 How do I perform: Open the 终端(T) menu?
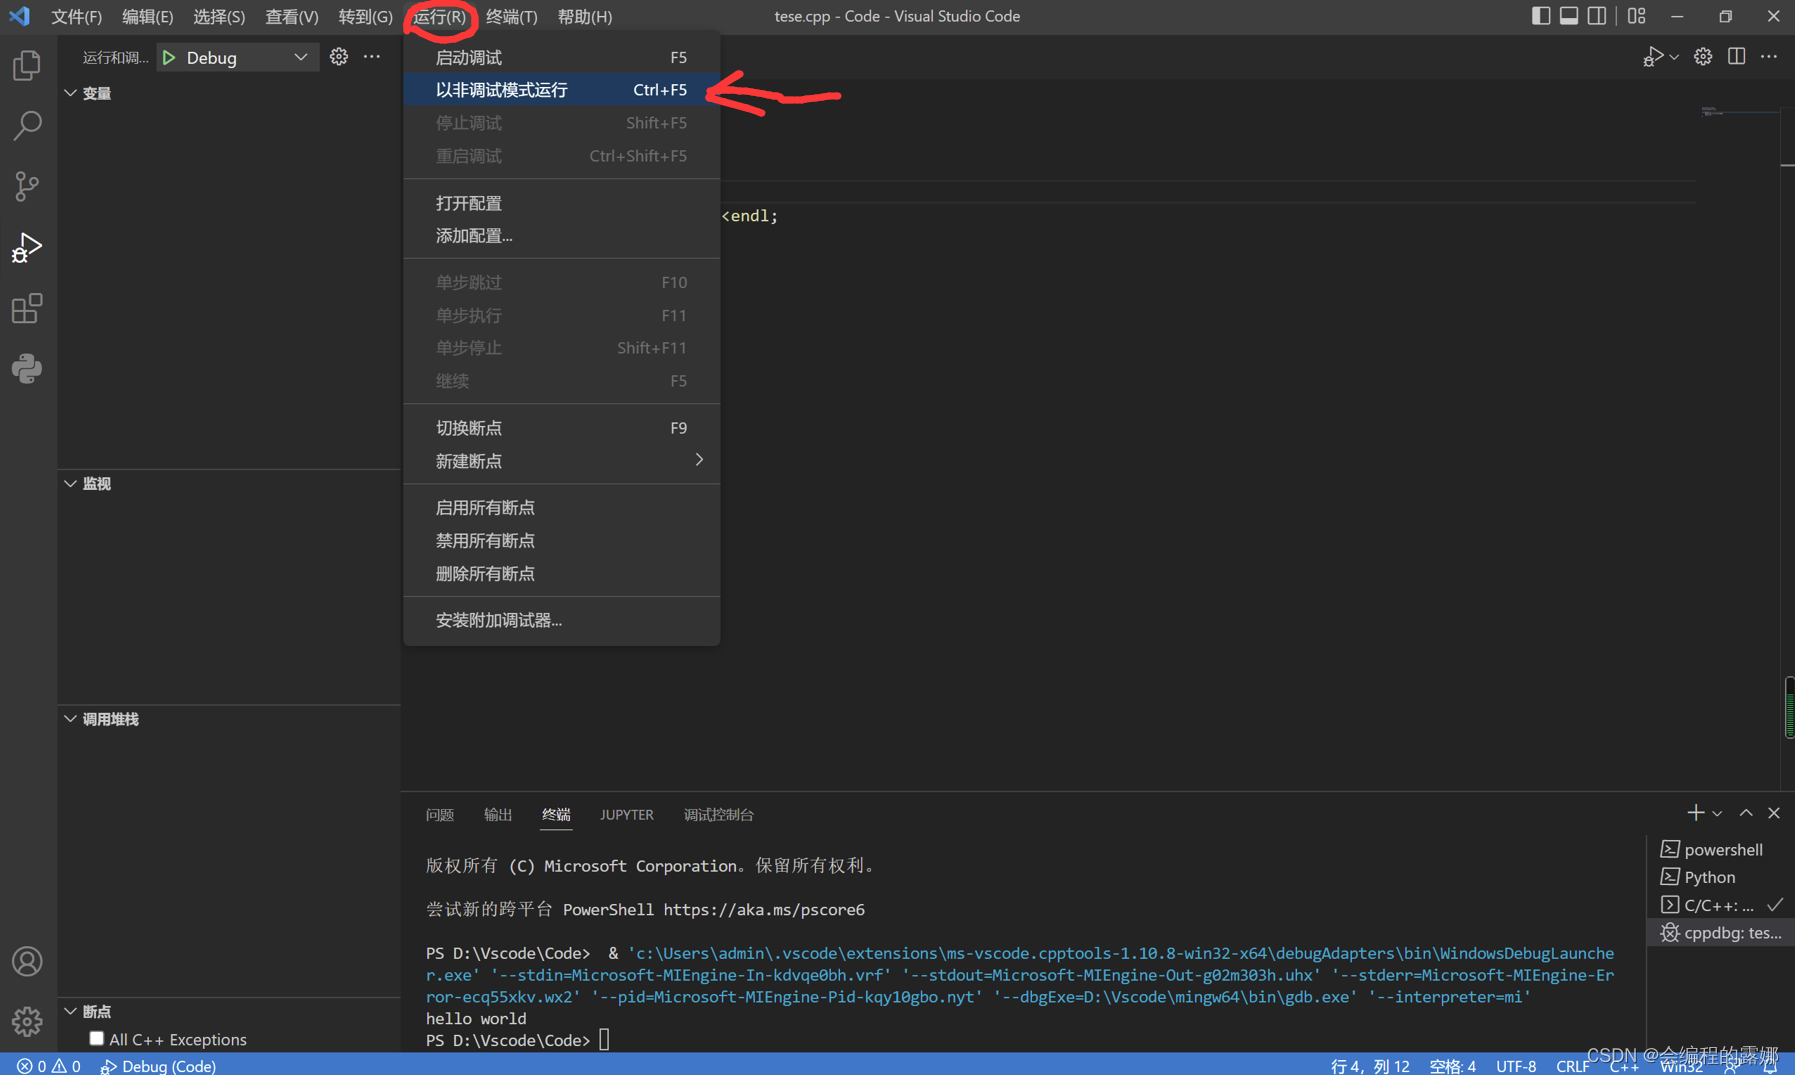(512, 16)
